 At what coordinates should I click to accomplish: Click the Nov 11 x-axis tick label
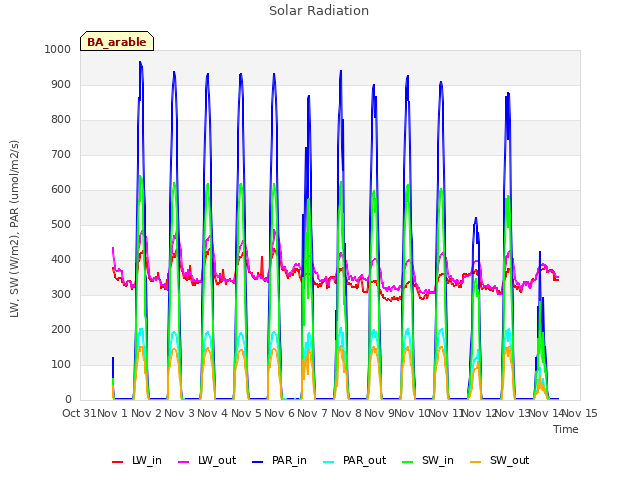(x=446, y=413)
